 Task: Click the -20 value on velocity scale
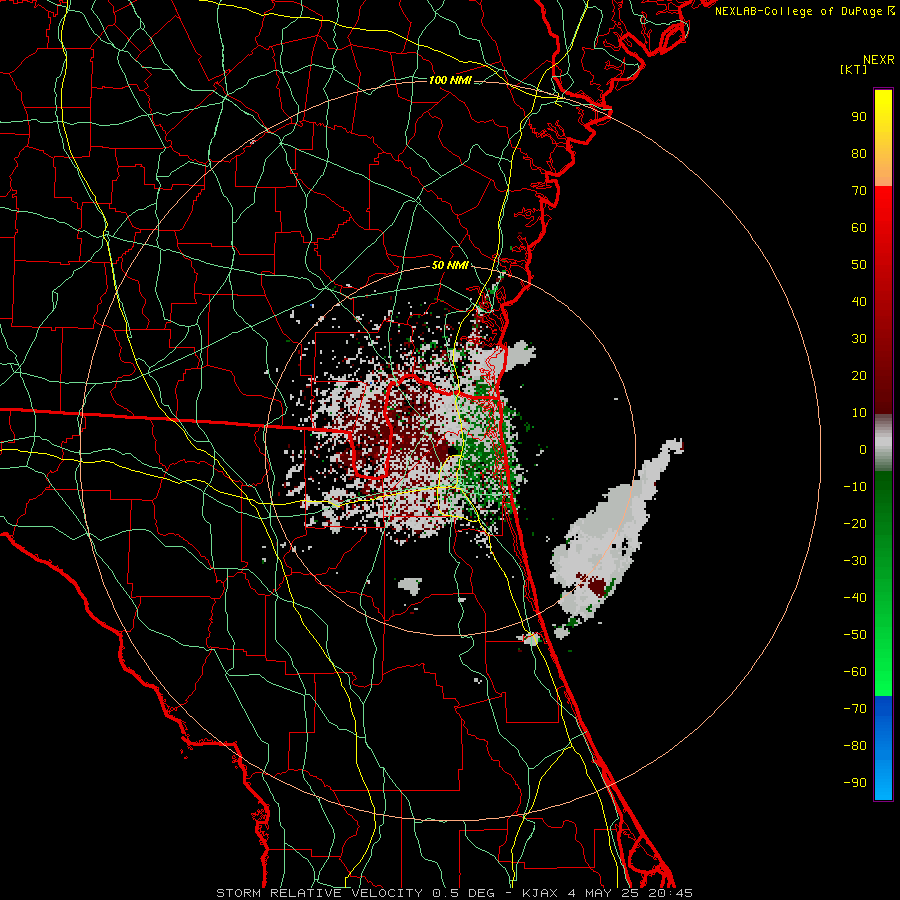pyautogui.click(x=855, y=524)
